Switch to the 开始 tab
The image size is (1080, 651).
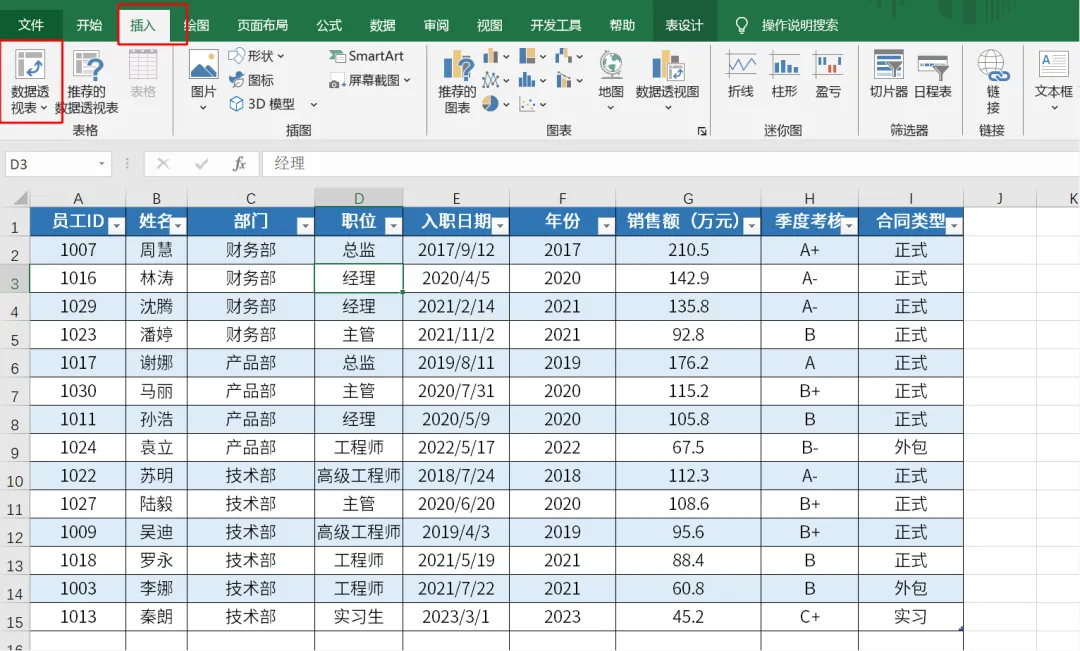(x=89, y=25)
